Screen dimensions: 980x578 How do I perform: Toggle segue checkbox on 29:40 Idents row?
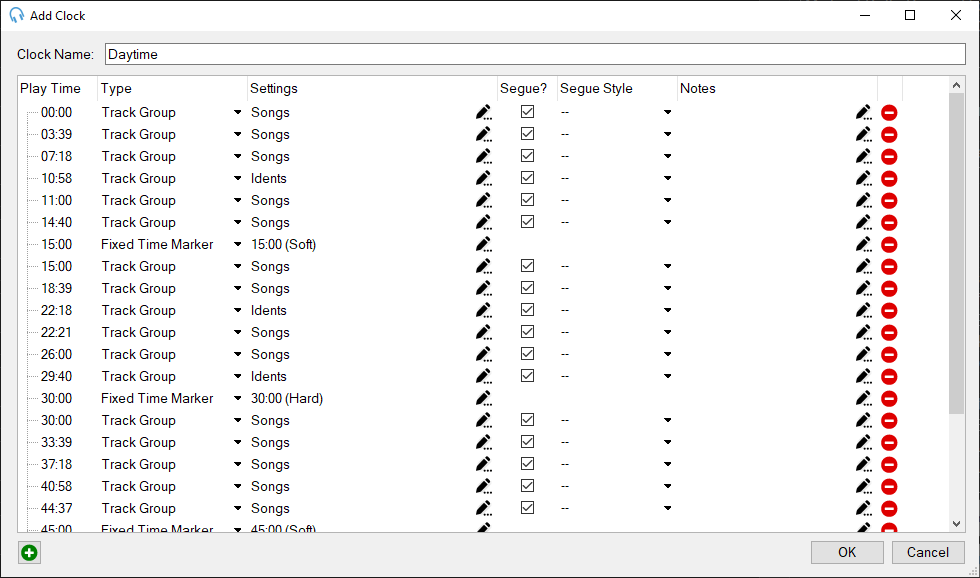point(527,376)
